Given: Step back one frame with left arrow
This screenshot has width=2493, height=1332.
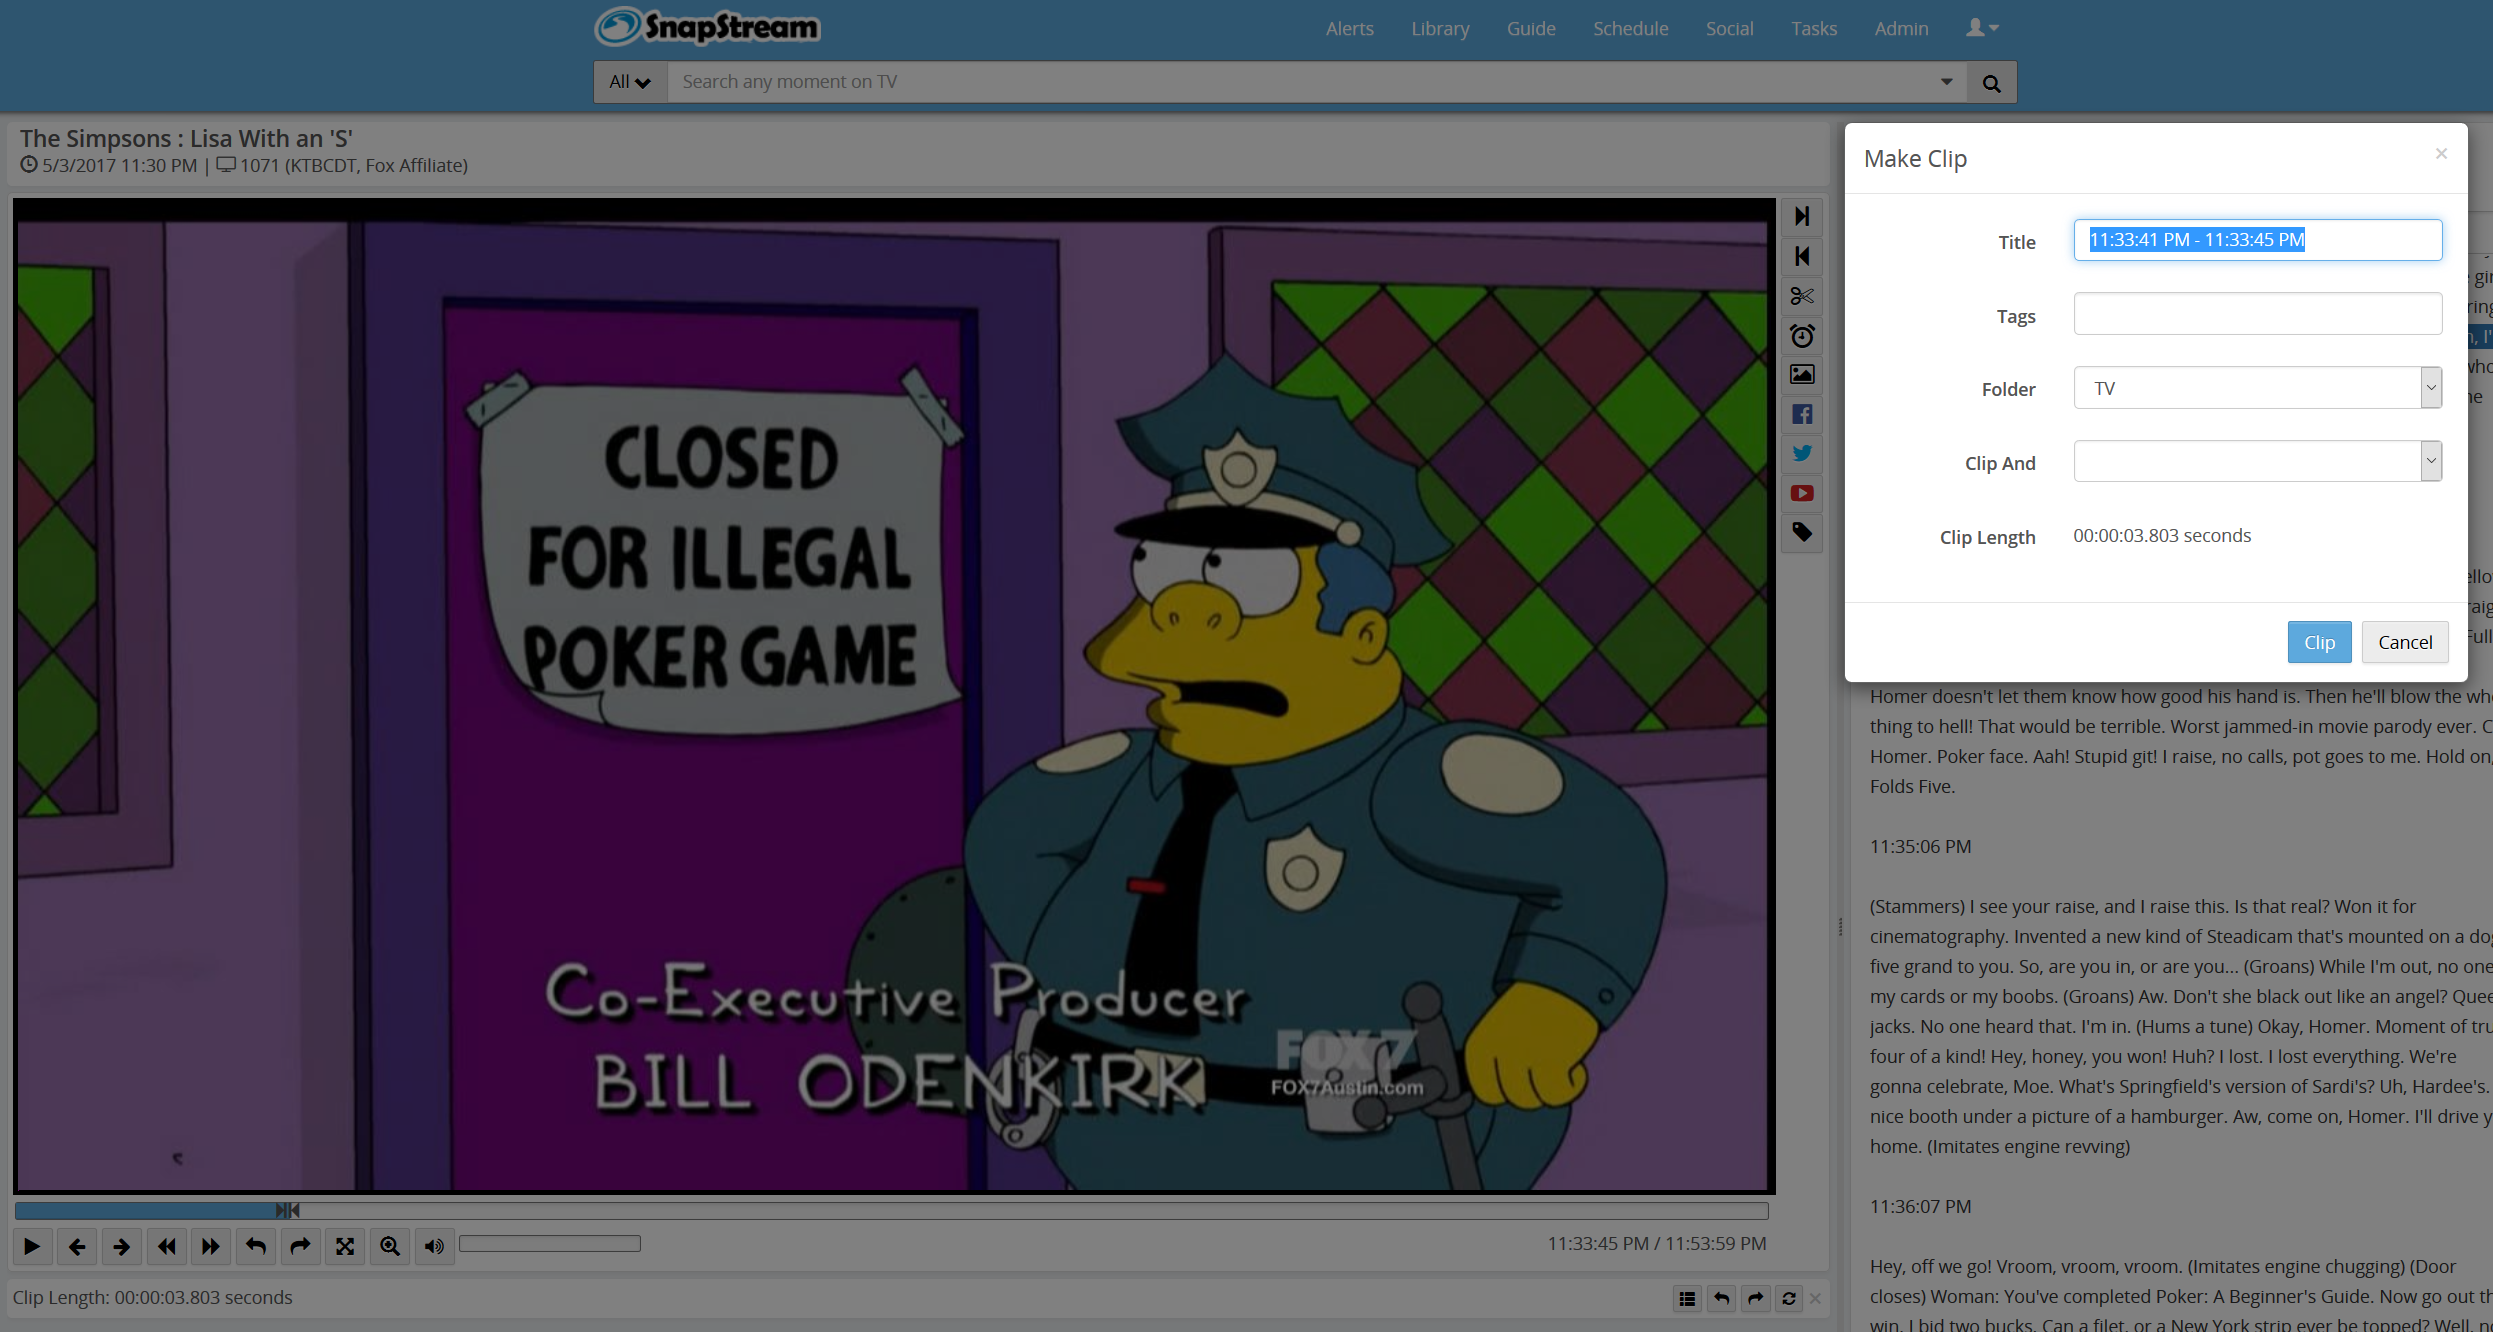Looking at the screenshot, I should coord(77,1246).
